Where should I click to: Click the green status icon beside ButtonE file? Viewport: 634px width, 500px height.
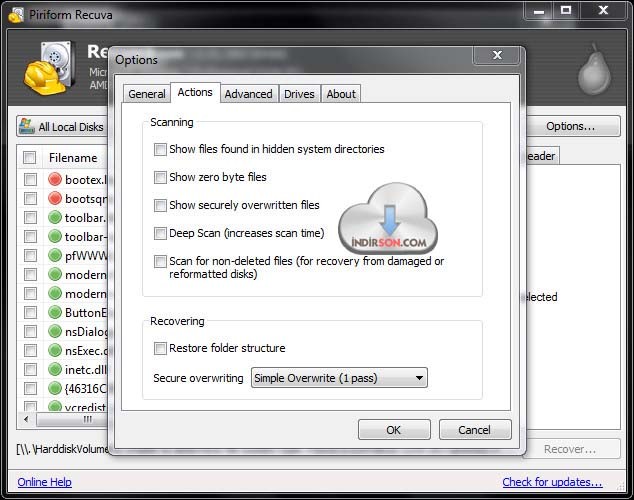point(55,312)
